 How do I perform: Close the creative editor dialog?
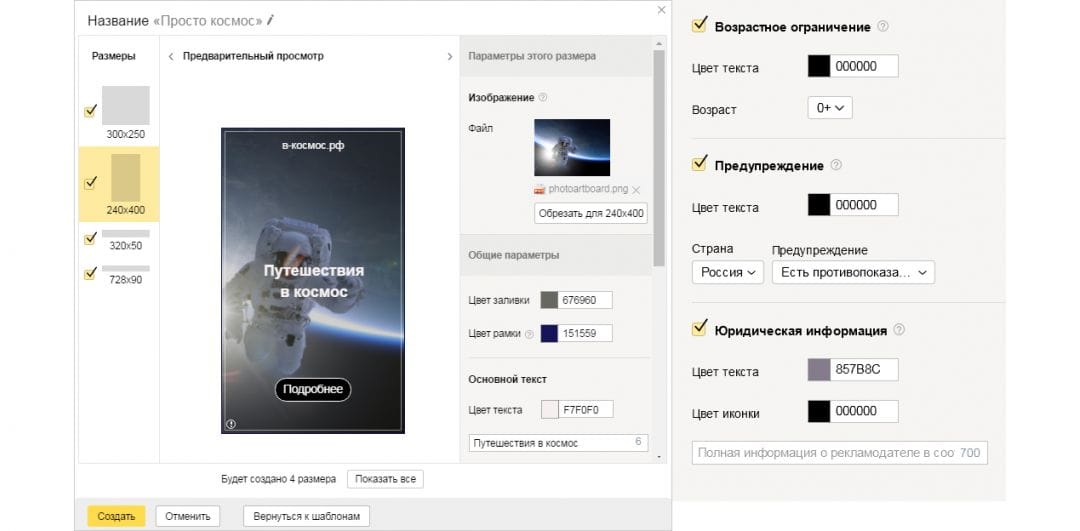(x=661, y=10)
